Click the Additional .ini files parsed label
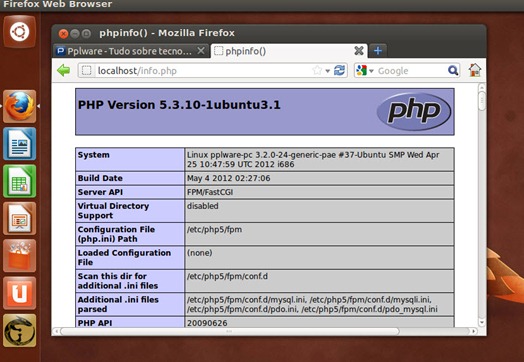Image resolution: width=524 pixels, height=362 pixels. click(118, 305)
